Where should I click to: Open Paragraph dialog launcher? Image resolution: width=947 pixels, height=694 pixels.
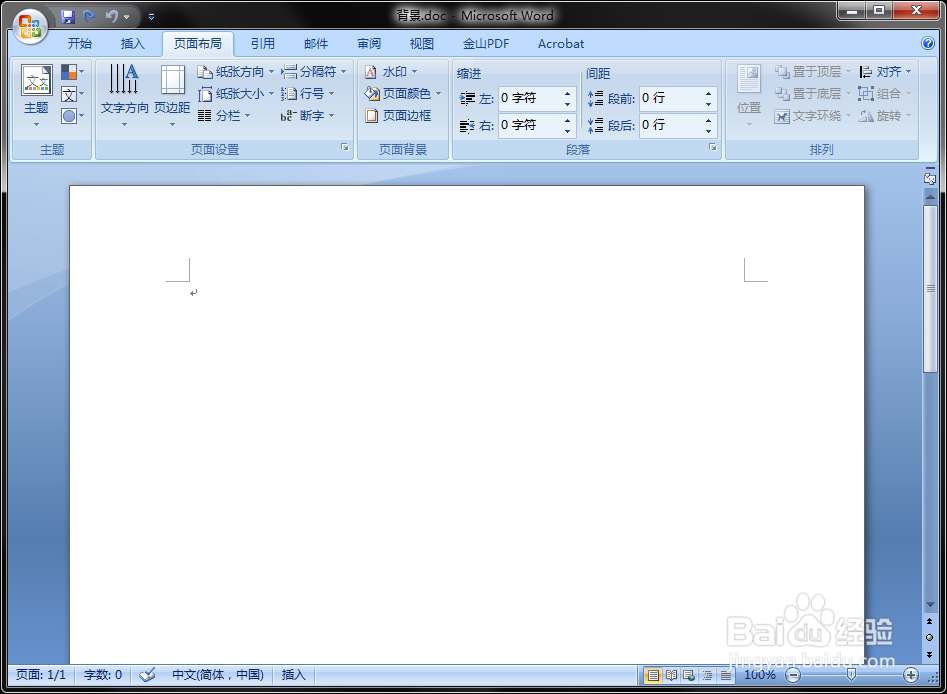point(713,147)
